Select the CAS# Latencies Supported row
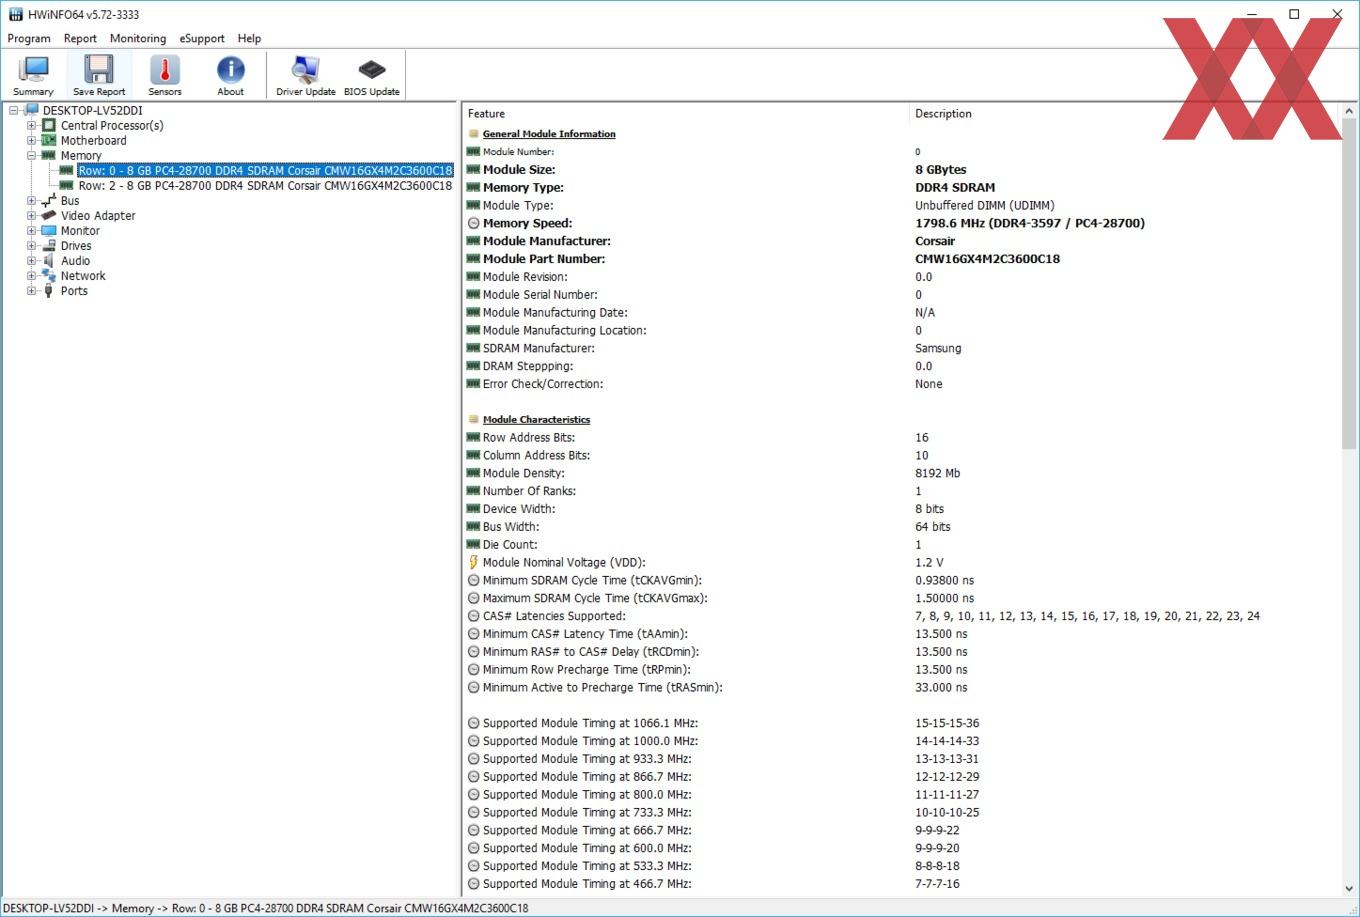Viewport: 1360px width, 917px height. tap(900, 616)
